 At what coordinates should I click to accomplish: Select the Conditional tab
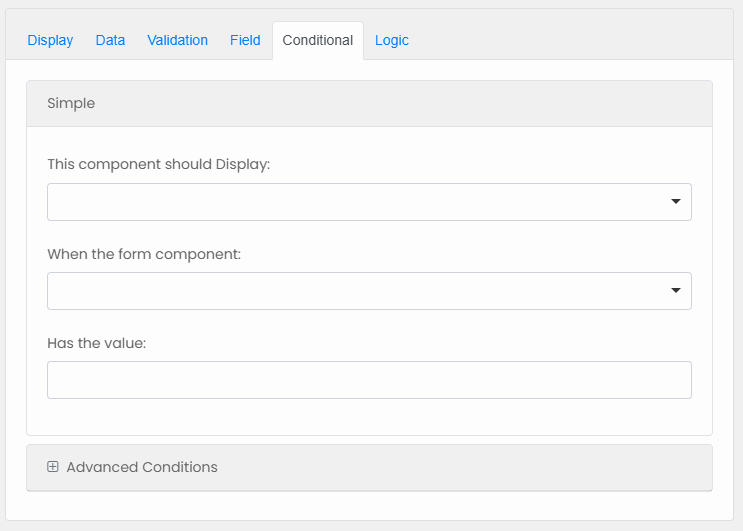click(x=317, y=41)
